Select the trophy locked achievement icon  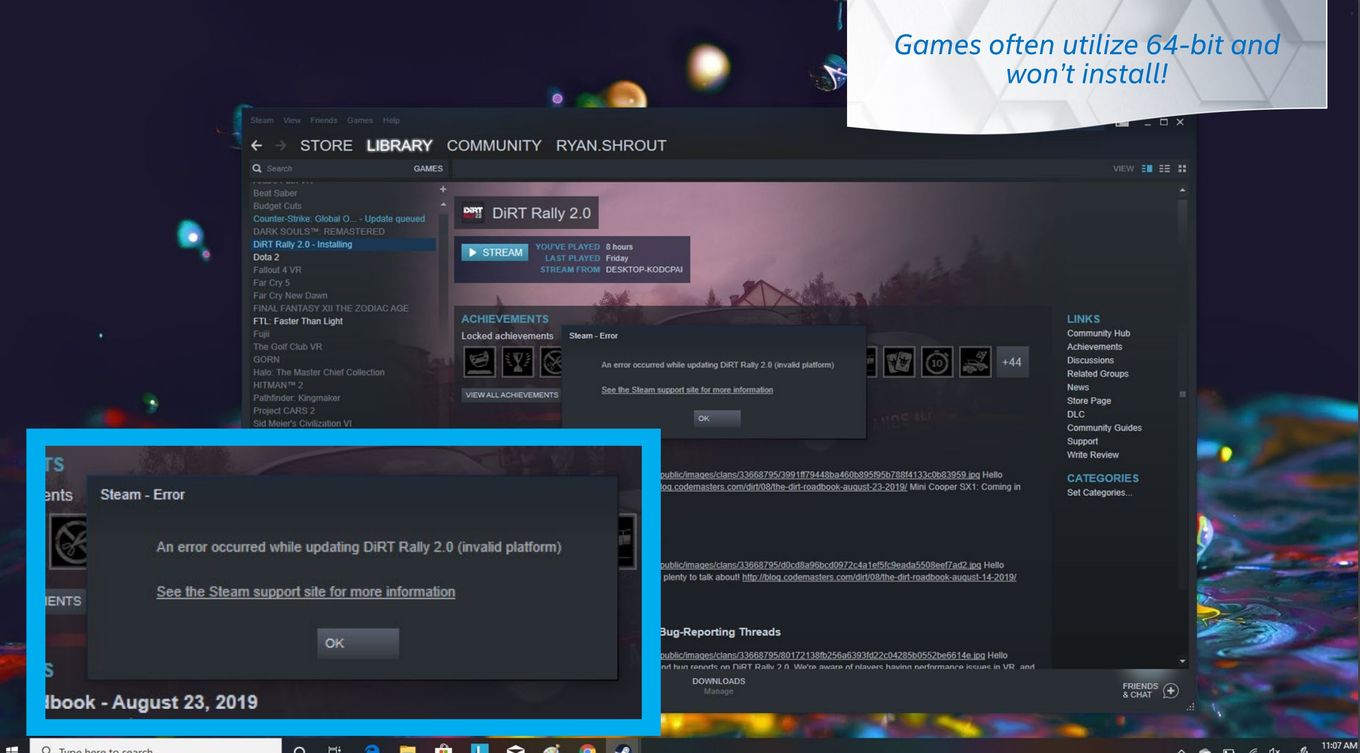[x=518, y=361]
